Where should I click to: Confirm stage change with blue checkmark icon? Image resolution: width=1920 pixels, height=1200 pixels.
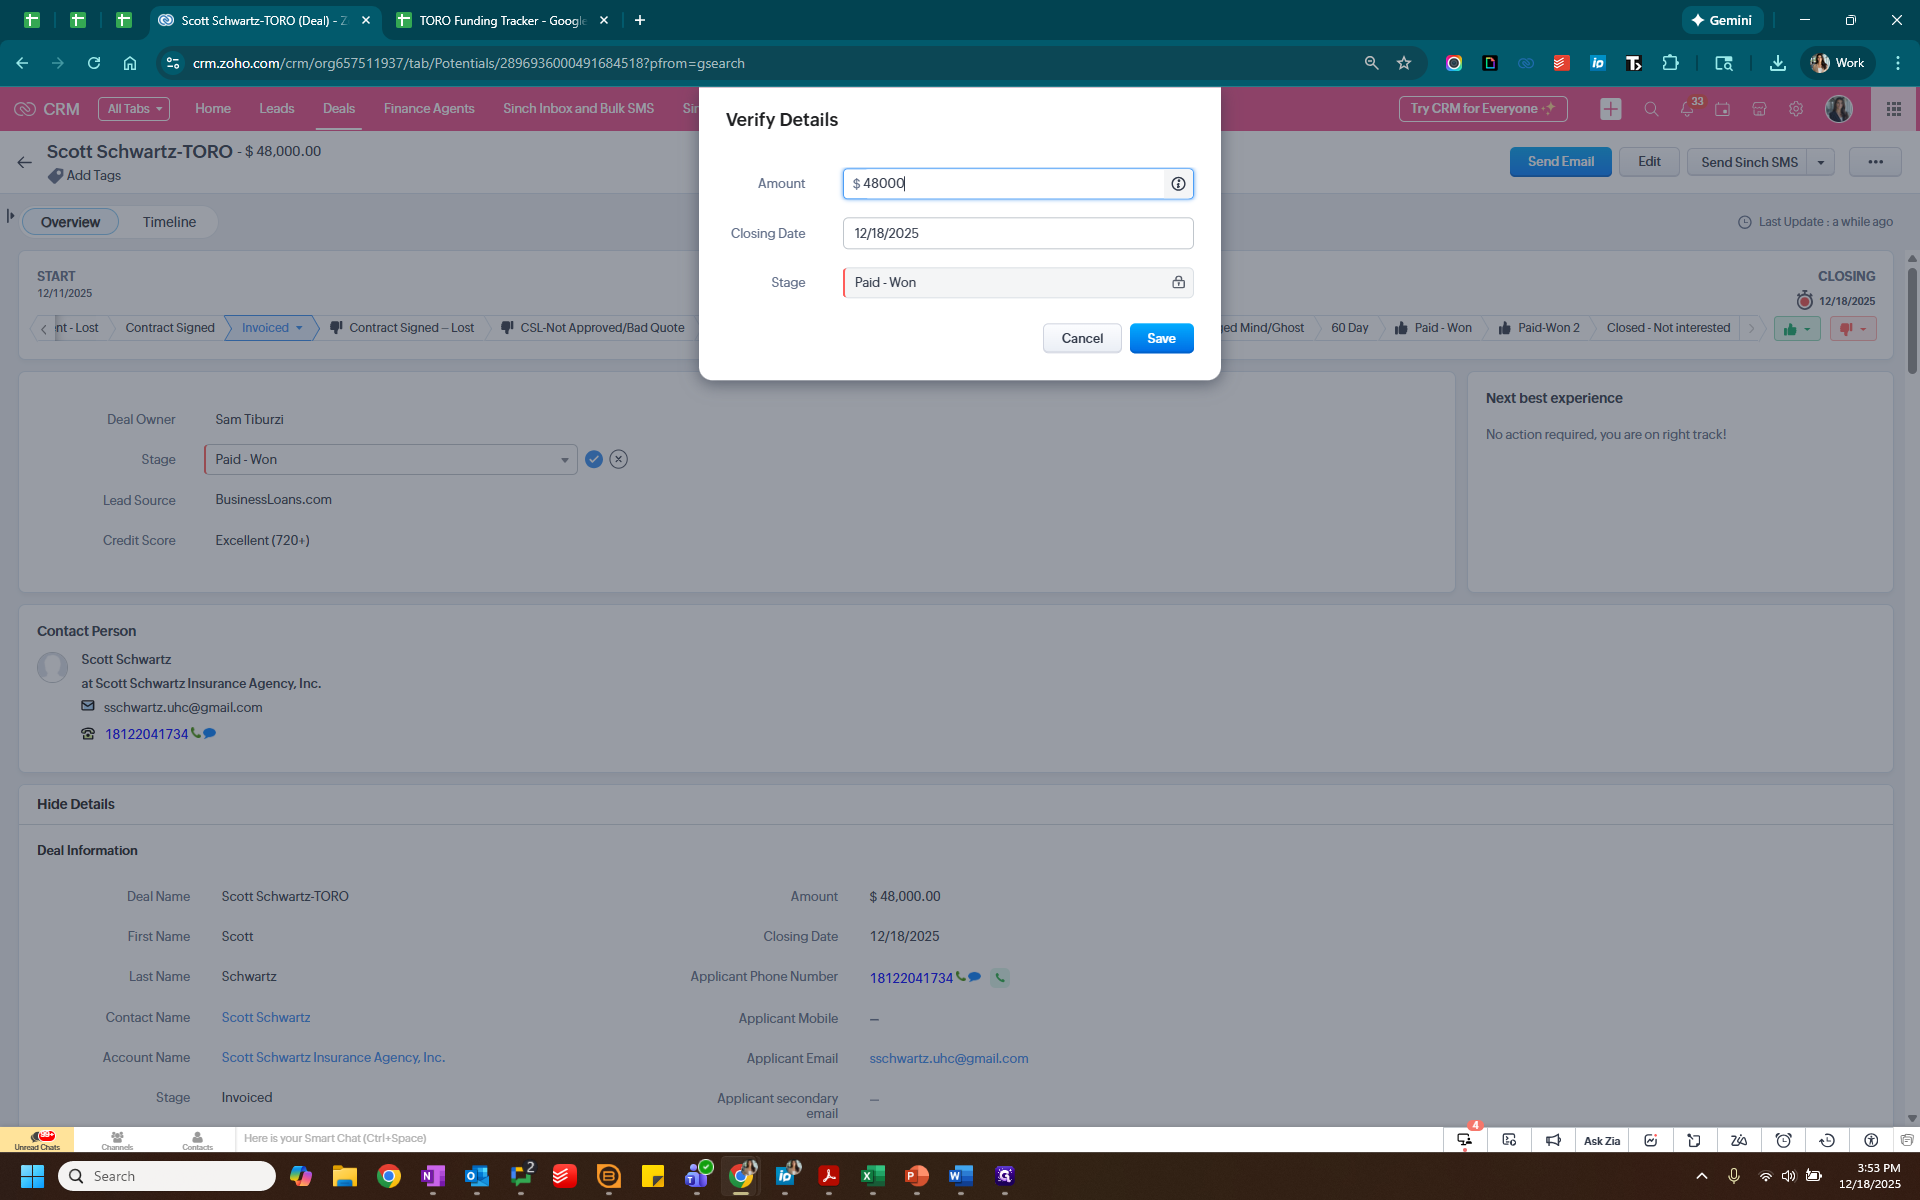pyautogui.click(x=594, y=459)
